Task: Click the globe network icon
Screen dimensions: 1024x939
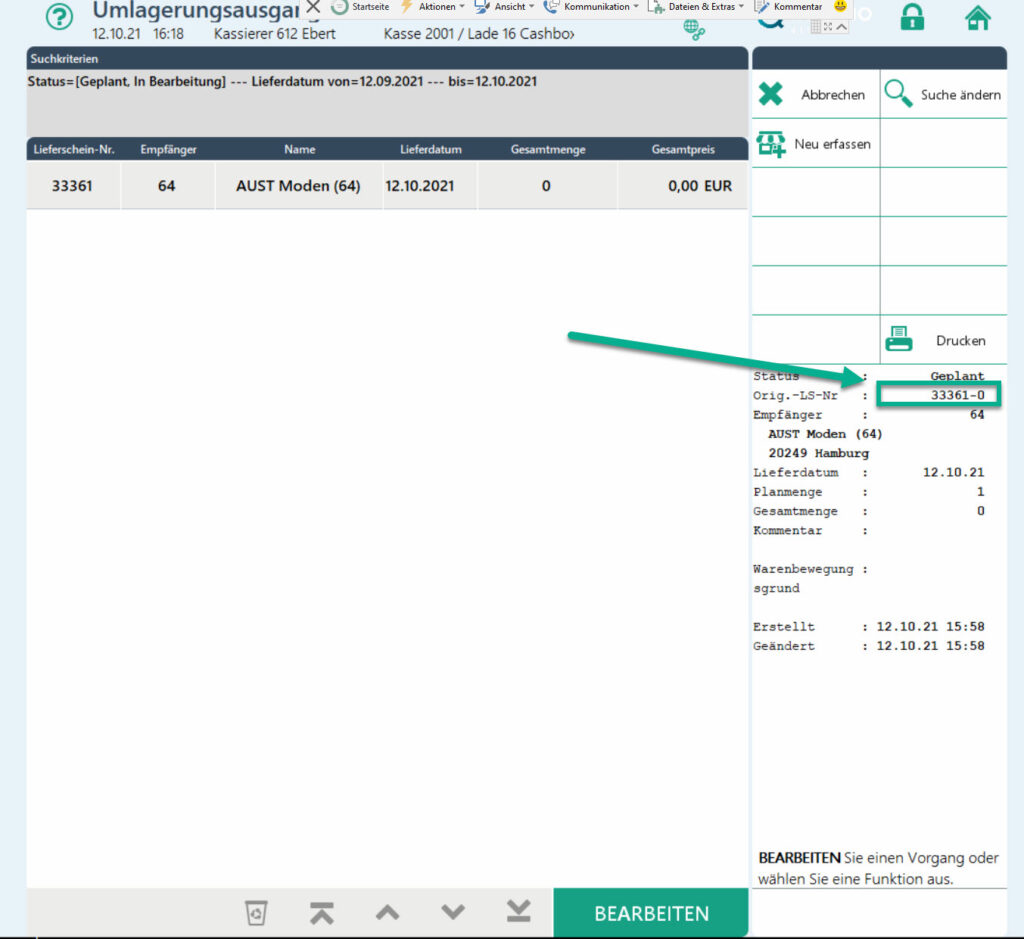Action: (695, 30)
